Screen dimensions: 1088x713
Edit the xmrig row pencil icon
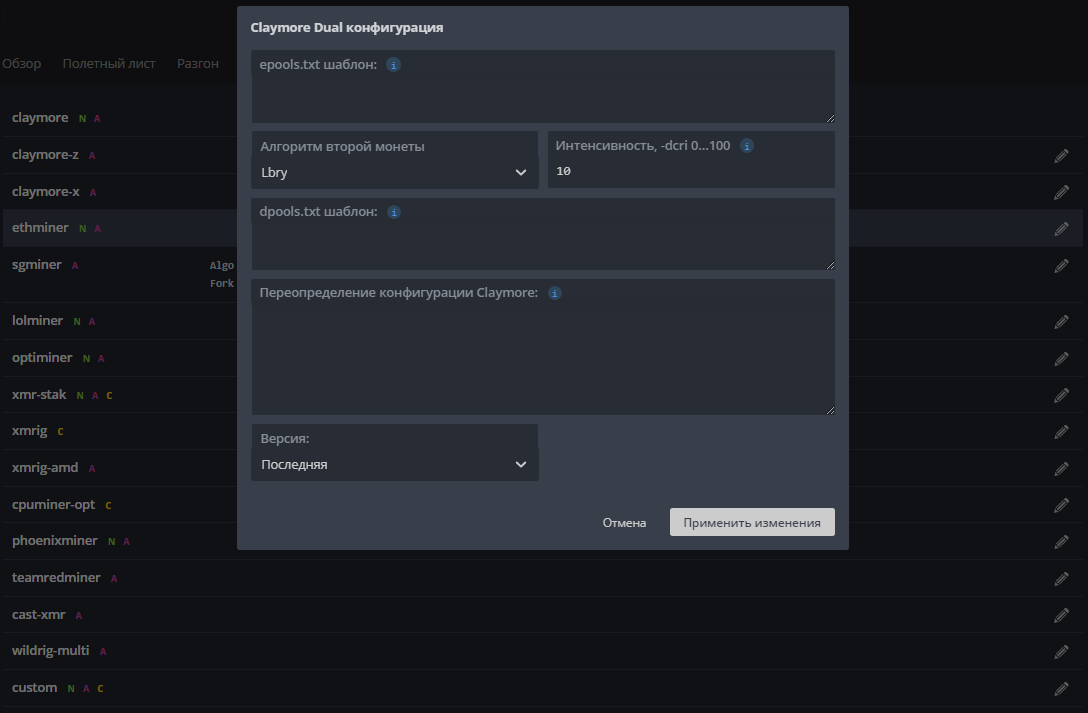pyautogui.click(x=1061, y=431)
